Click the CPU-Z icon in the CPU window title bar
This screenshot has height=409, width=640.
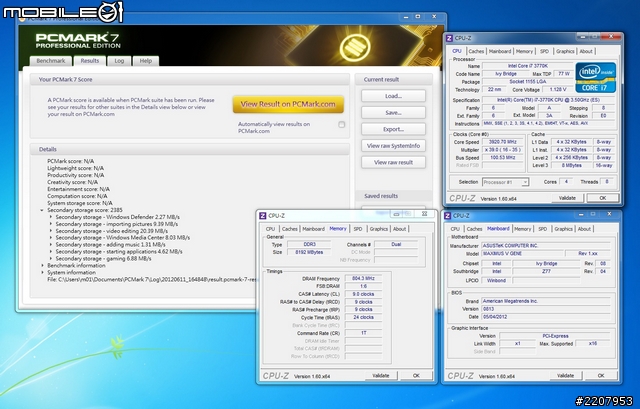coord(449,38)
